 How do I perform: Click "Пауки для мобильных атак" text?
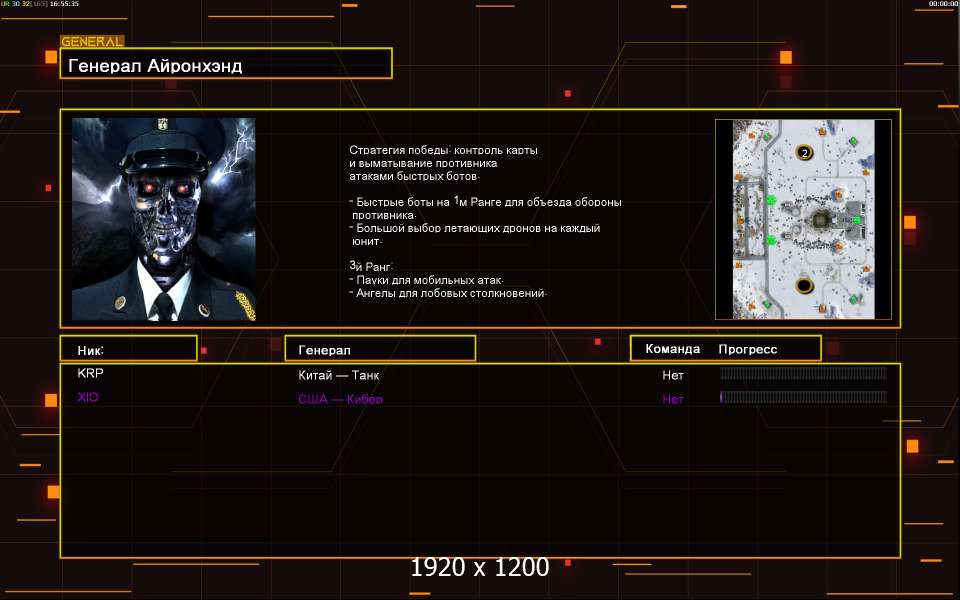426,280
